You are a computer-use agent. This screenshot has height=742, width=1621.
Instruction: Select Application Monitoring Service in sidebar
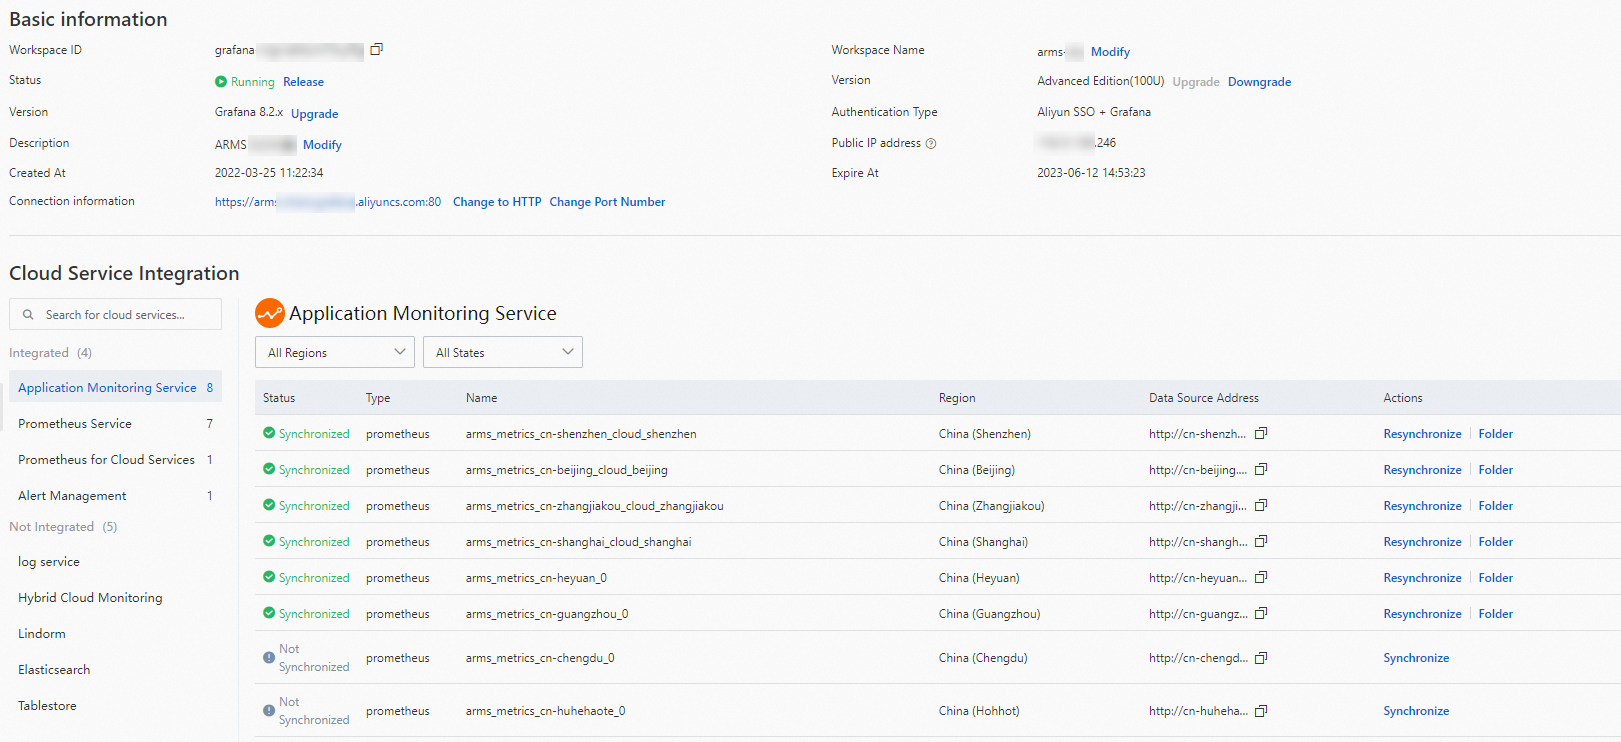[115, 387]
